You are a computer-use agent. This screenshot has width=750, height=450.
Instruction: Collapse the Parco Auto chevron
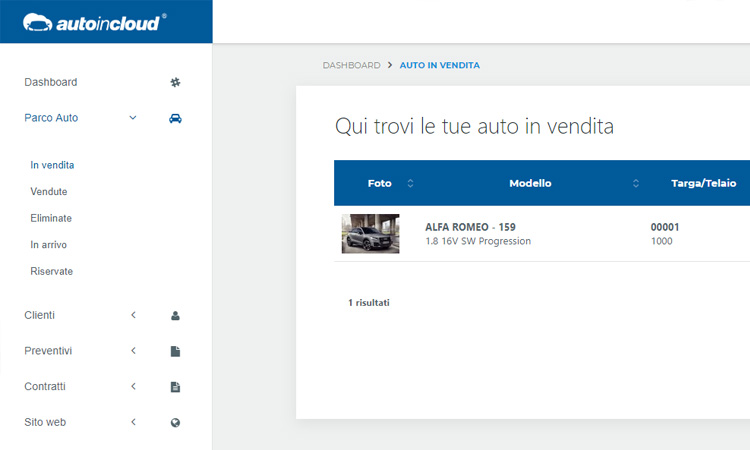tap(133, 118)
